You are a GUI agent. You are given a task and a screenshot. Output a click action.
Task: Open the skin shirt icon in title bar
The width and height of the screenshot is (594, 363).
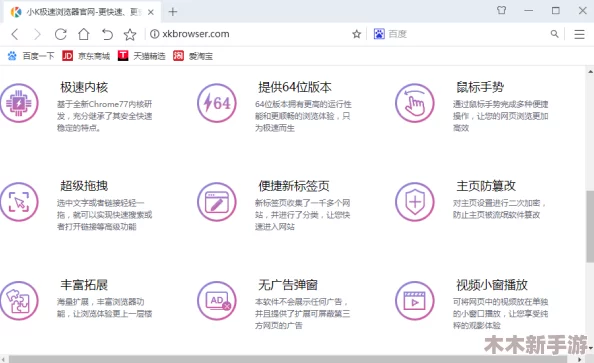(502, 10)
